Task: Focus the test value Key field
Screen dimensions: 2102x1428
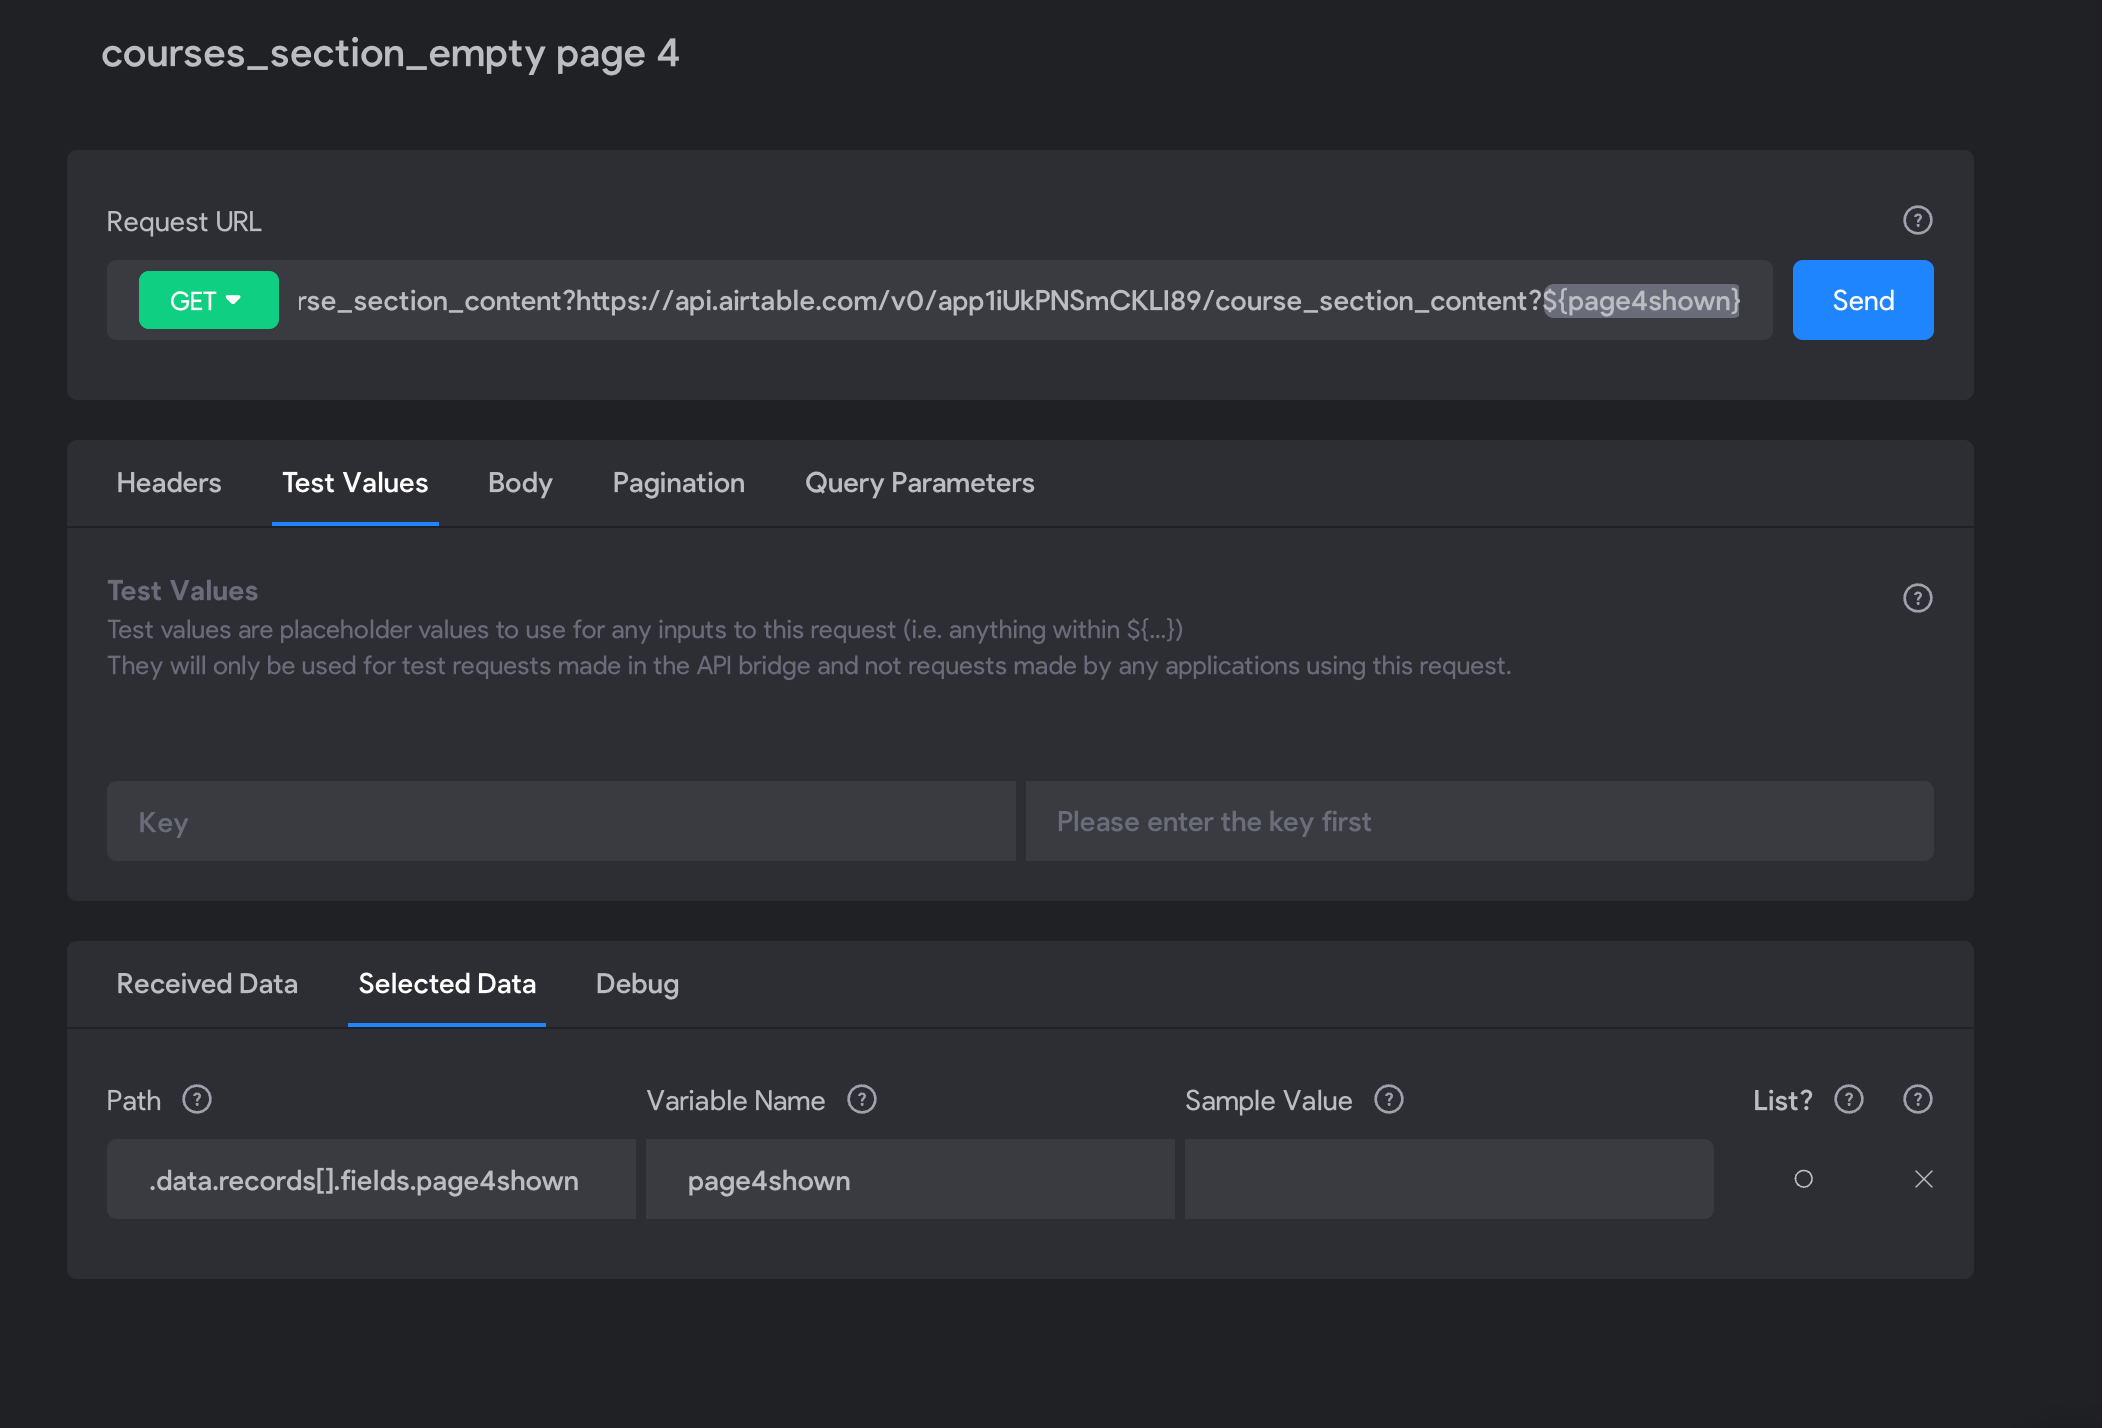Action: 561,821
